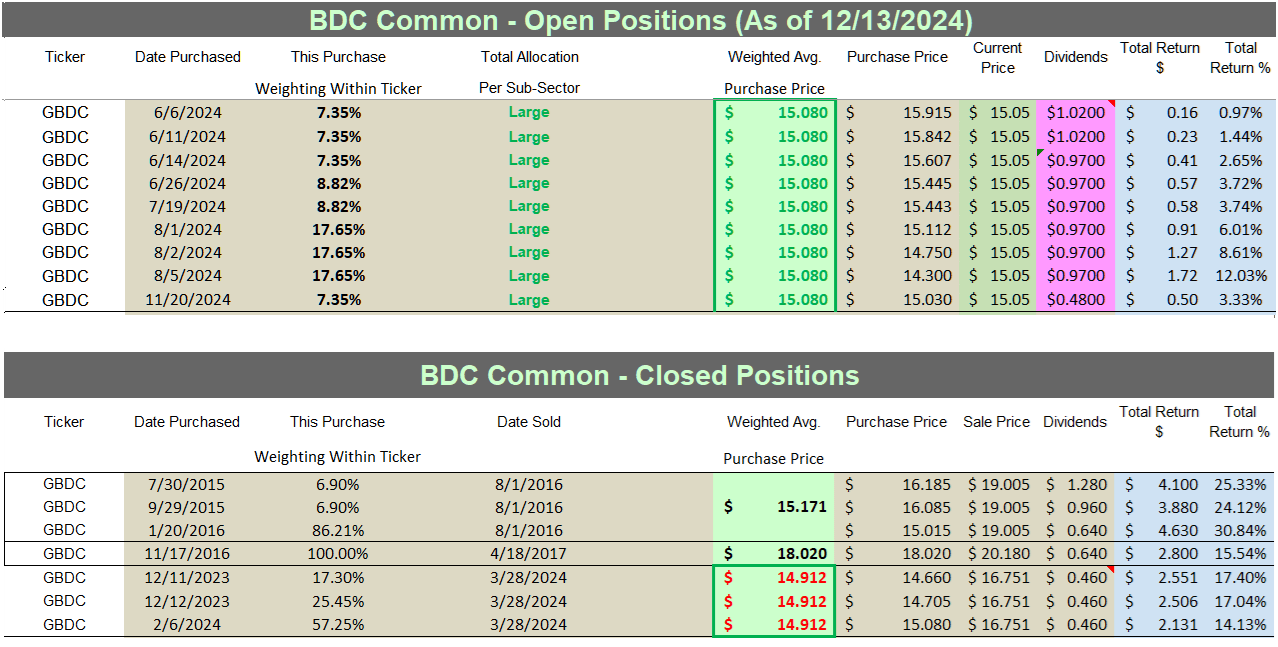
Task: Click the 8.61% total return cell
Action: (x=1243, y=253)
